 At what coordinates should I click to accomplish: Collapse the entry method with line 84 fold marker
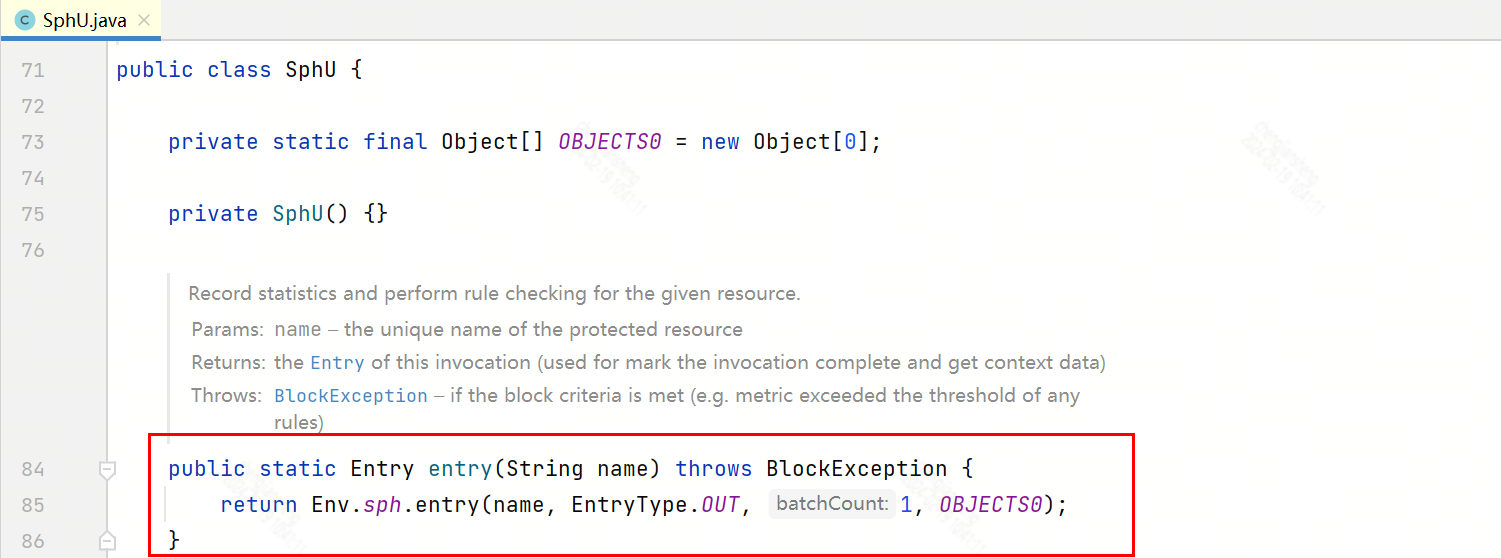coord(107,469)
